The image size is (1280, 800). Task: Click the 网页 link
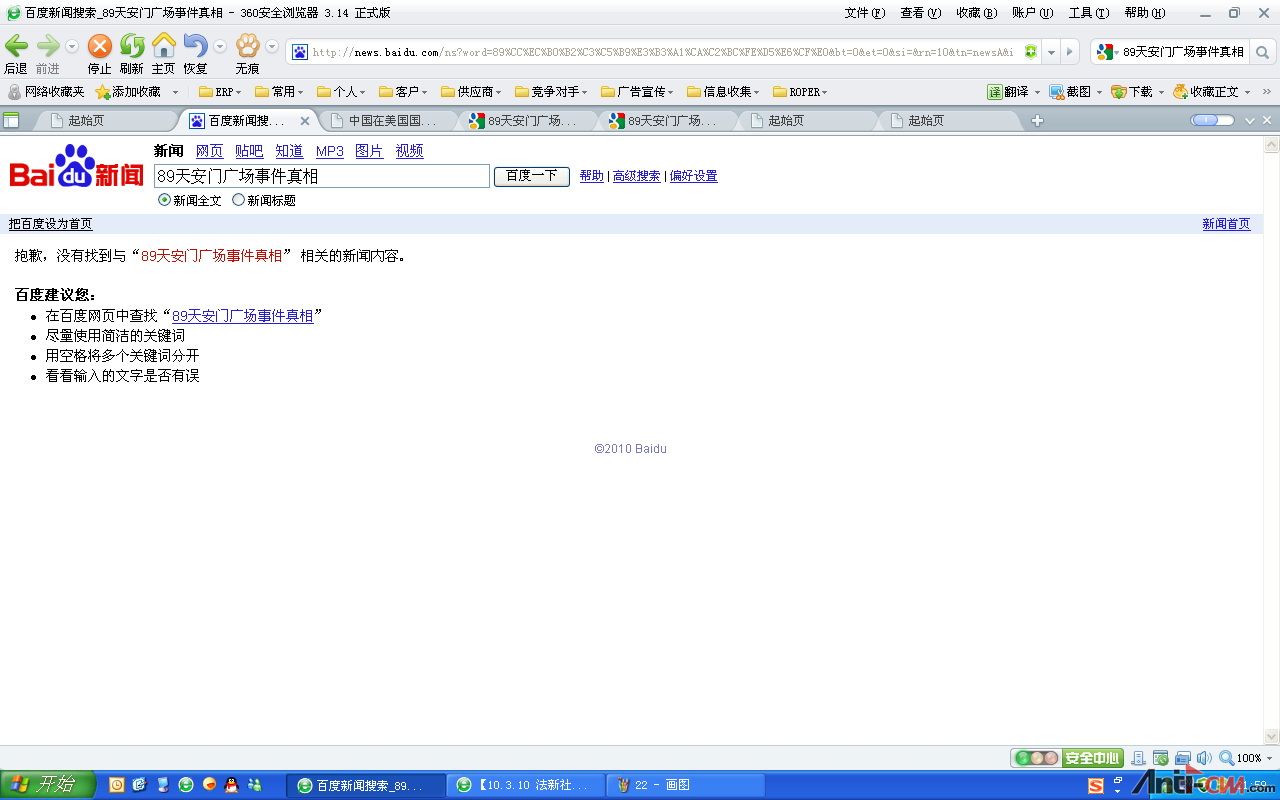pyautogui.click(x=210, y=151)
